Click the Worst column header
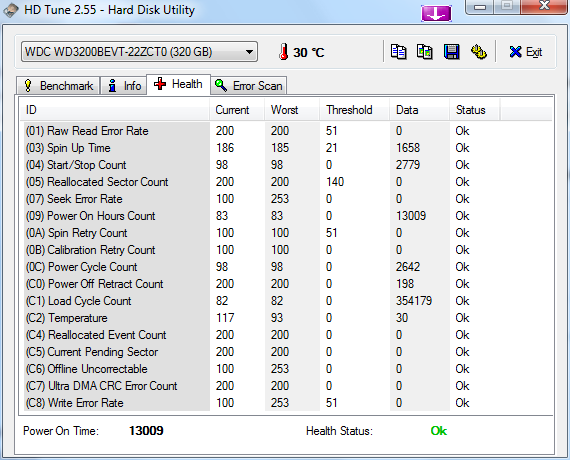 tap(292, 110)
